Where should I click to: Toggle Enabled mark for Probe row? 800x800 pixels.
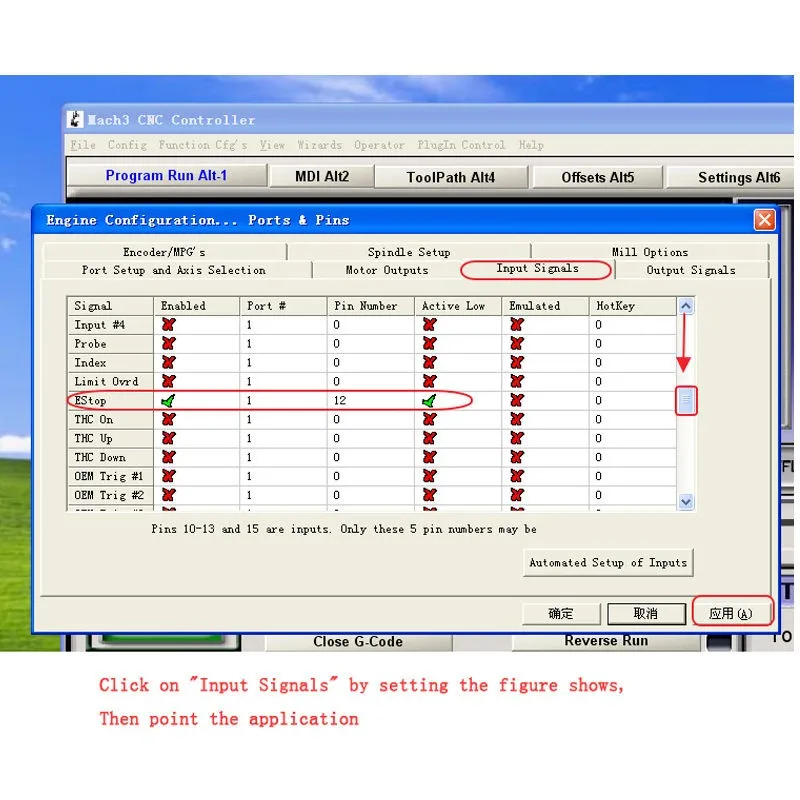[x=168, y=343]
